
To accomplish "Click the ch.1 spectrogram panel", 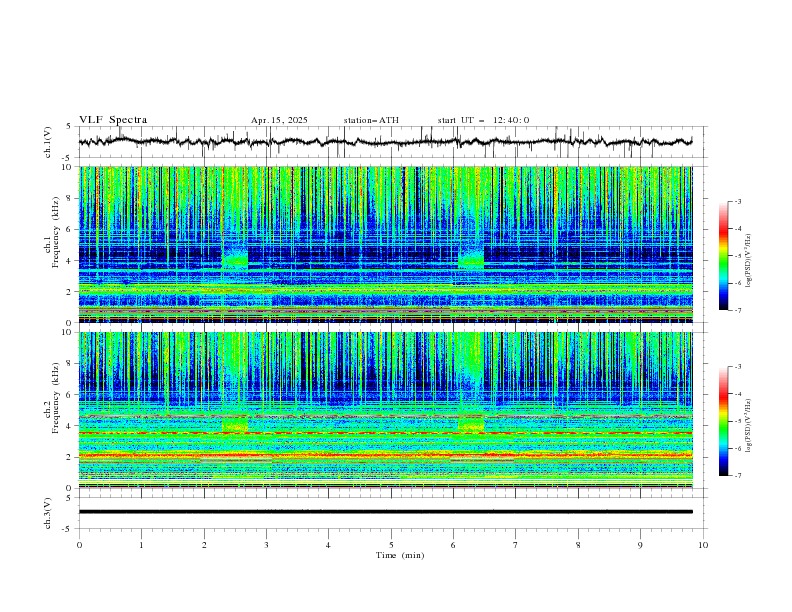I will 386,244.
